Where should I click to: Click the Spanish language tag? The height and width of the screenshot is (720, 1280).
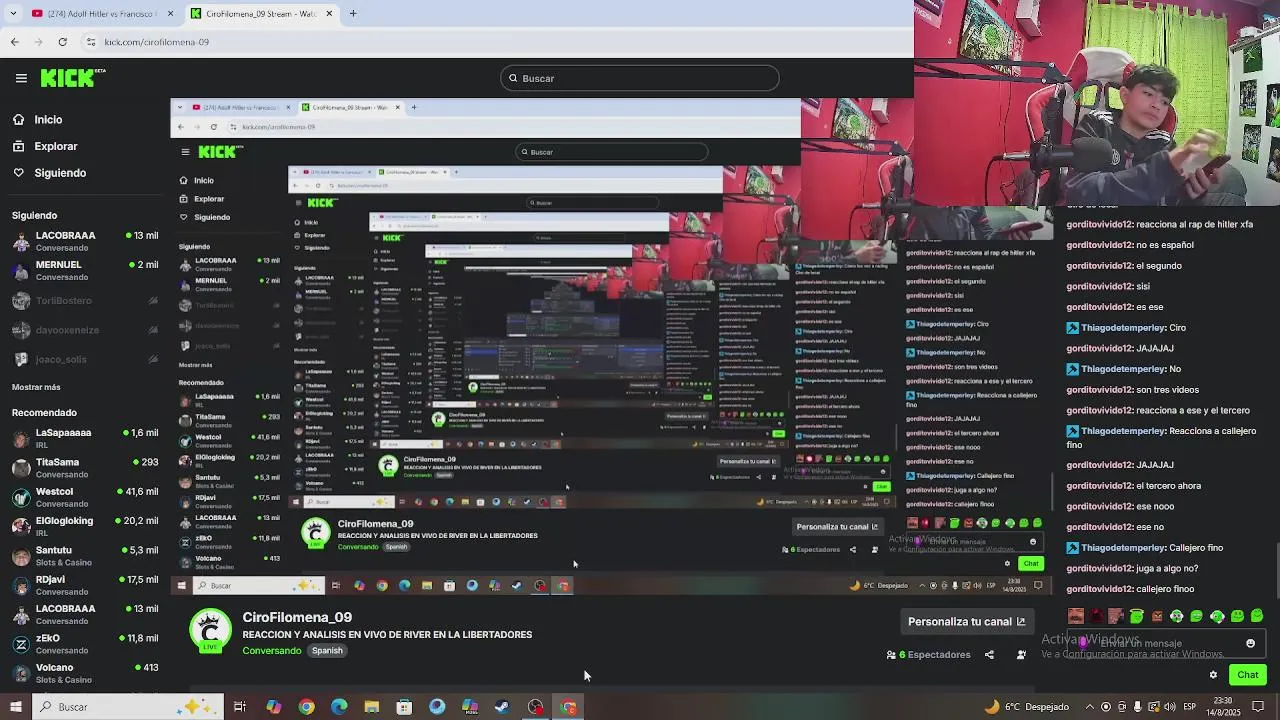327,651
